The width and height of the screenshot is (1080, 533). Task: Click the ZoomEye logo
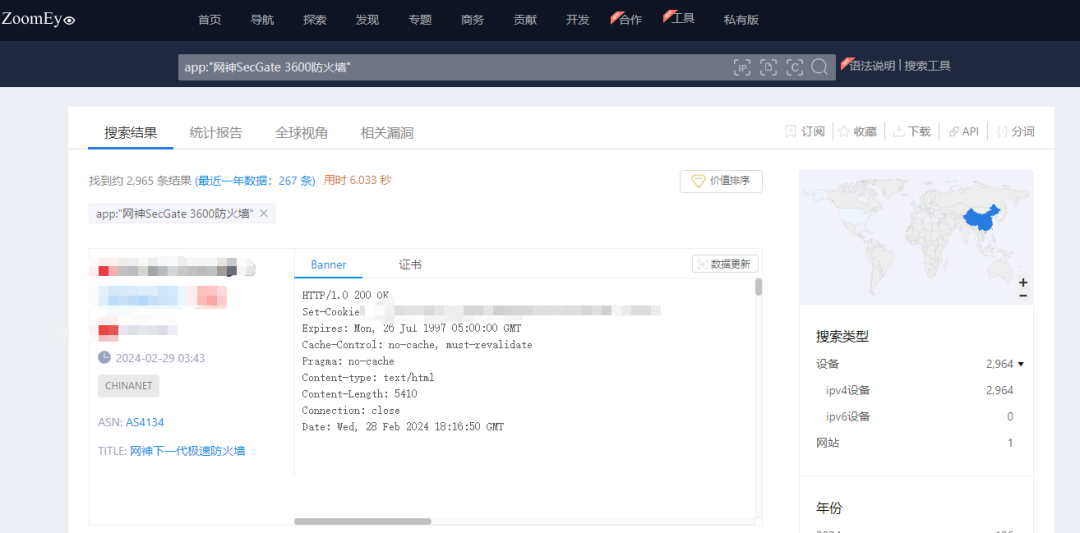coord(38,19)
